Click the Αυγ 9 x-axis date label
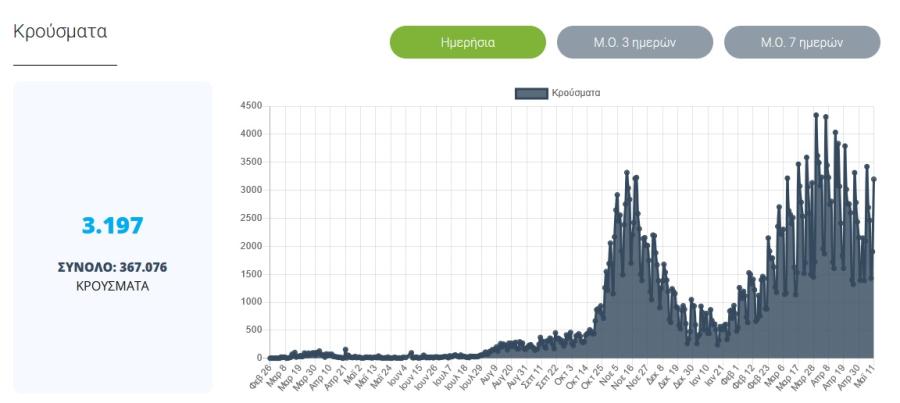 [x=490, y=373]
